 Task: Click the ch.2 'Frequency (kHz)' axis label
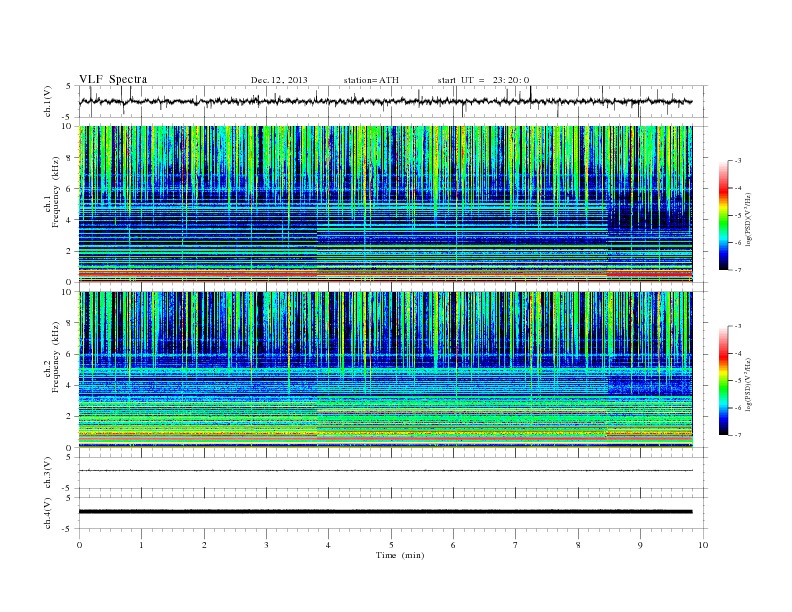coord(55,357)
